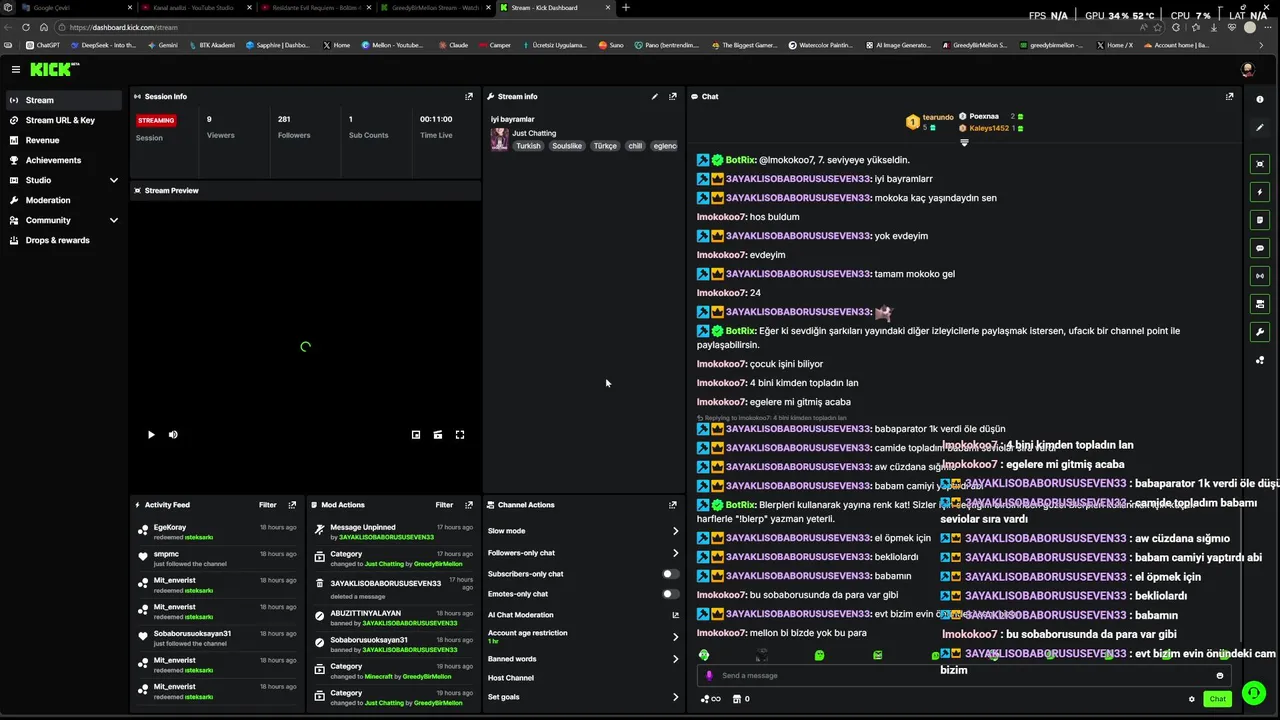1280x720 pixels.
Task: Open Followers-only chat options
Action: tap(583, 553)
